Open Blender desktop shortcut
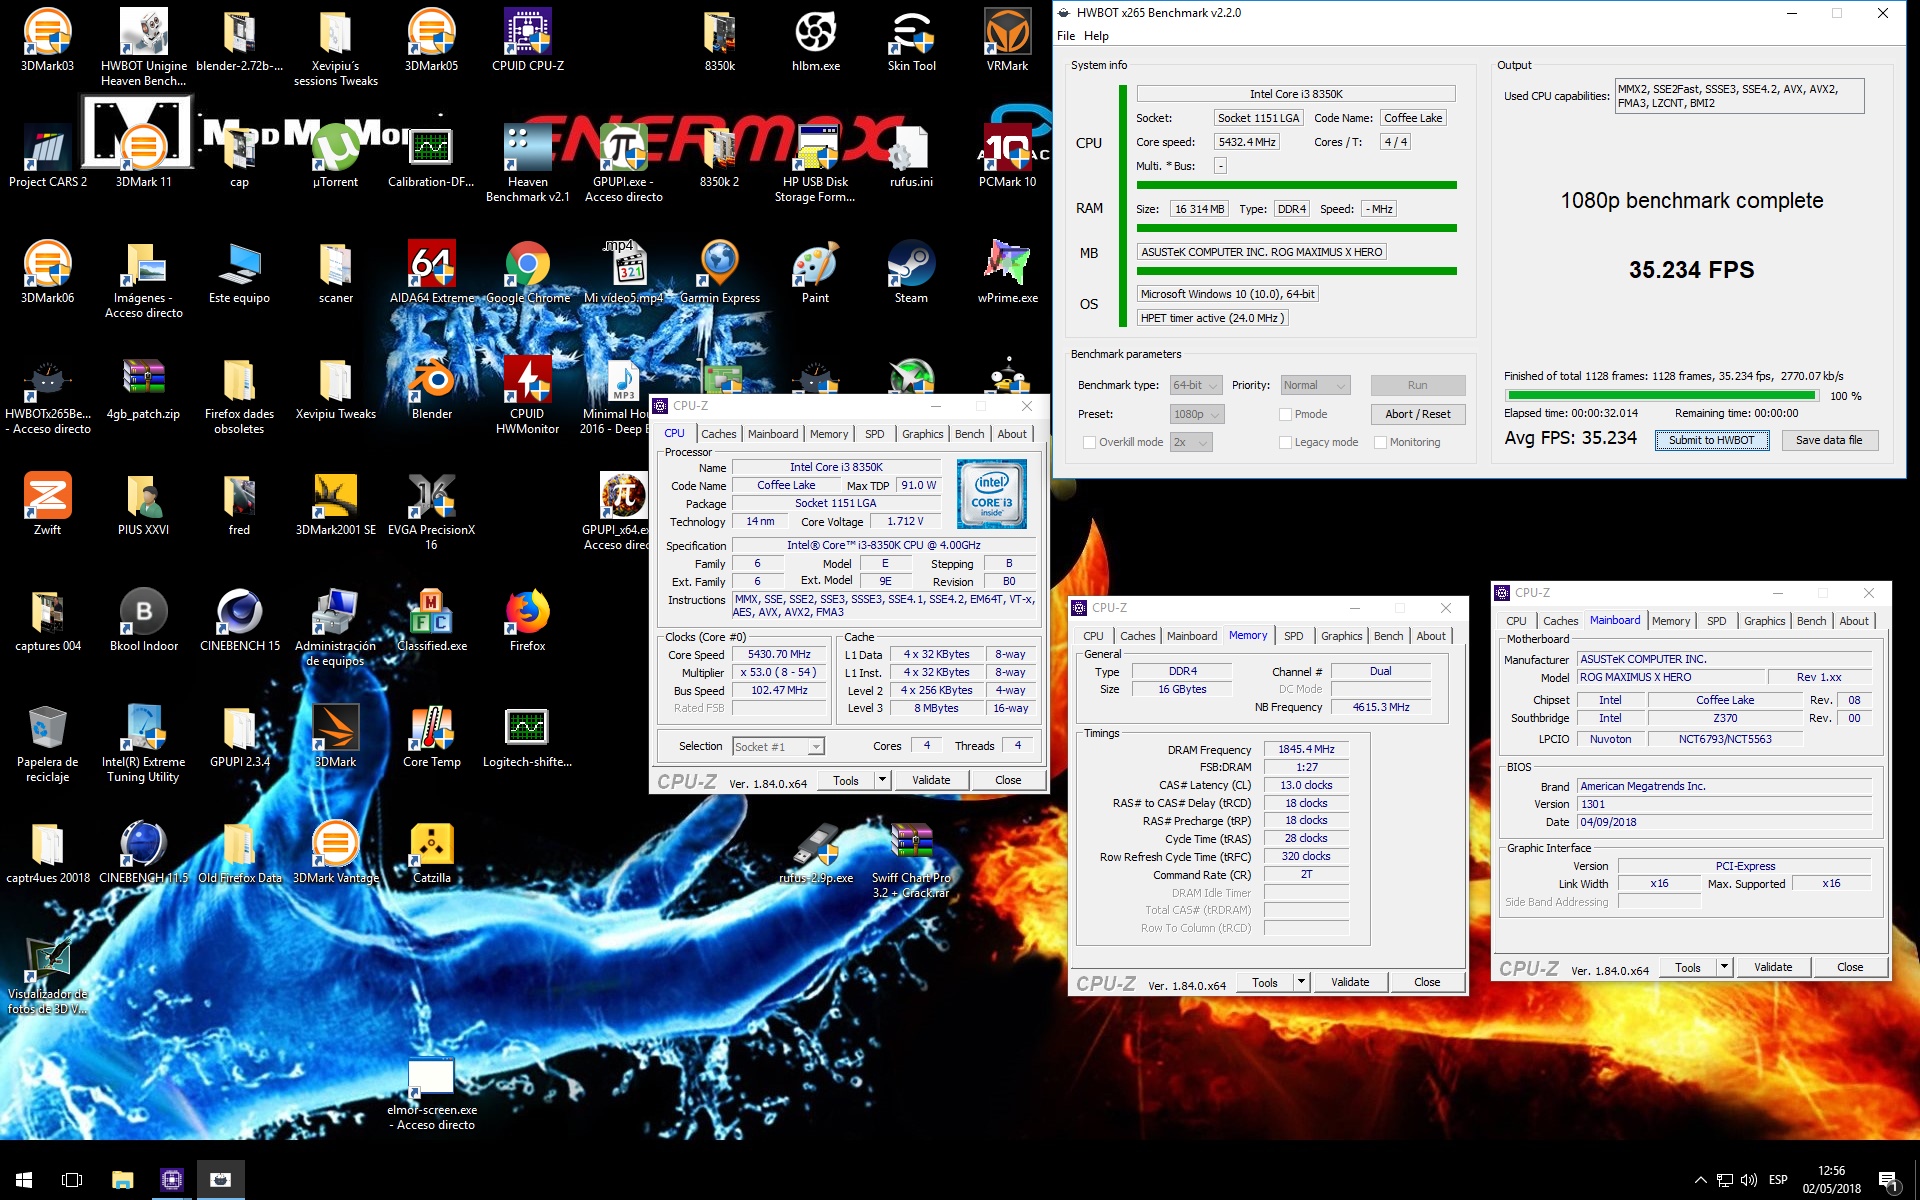Image resolution: width=1920 pixels, height=1200 pixels. click(x=431, y=388)
